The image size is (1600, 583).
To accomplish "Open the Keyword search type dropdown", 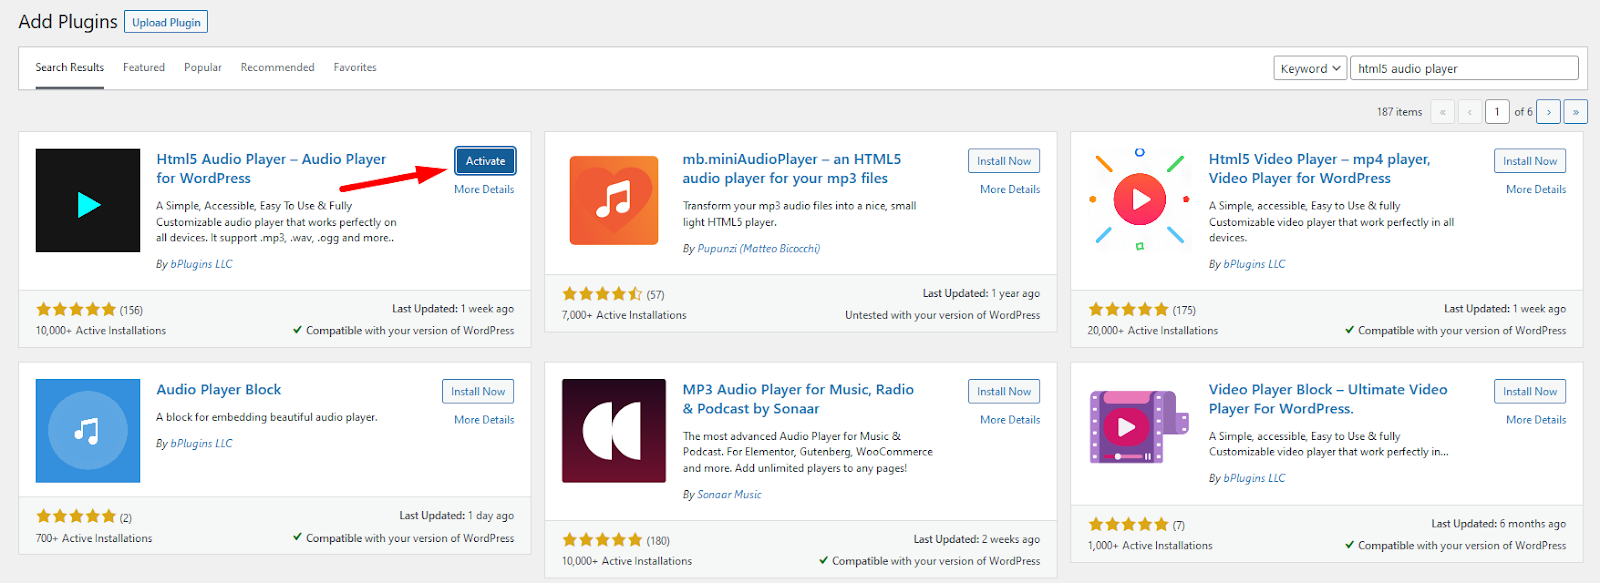I will point(1310,68).
